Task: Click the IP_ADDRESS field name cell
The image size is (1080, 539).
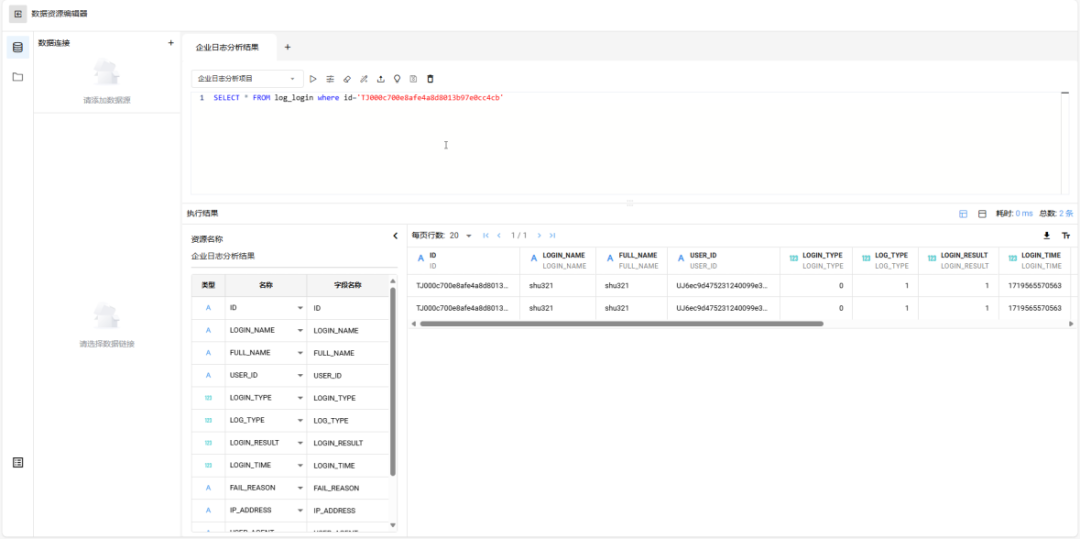Action: (348, 511)
